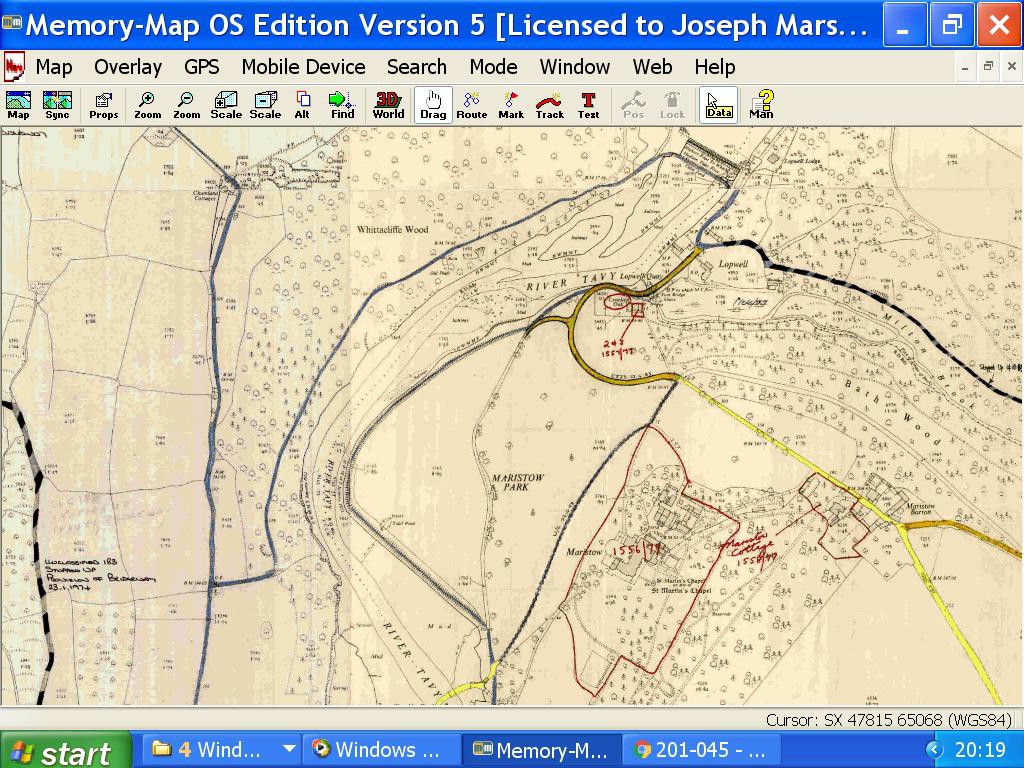Click the Alt map toggle icon

tap(302, 105)
